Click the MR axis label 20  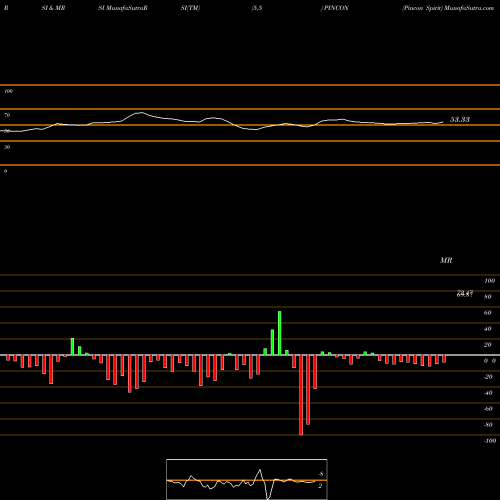[488, 345]
